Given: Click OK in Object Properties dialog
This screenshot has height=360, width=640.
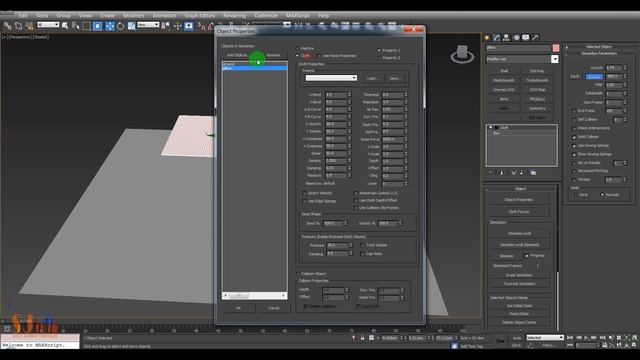Looking at the screenshot, I should tap(238, 308).
